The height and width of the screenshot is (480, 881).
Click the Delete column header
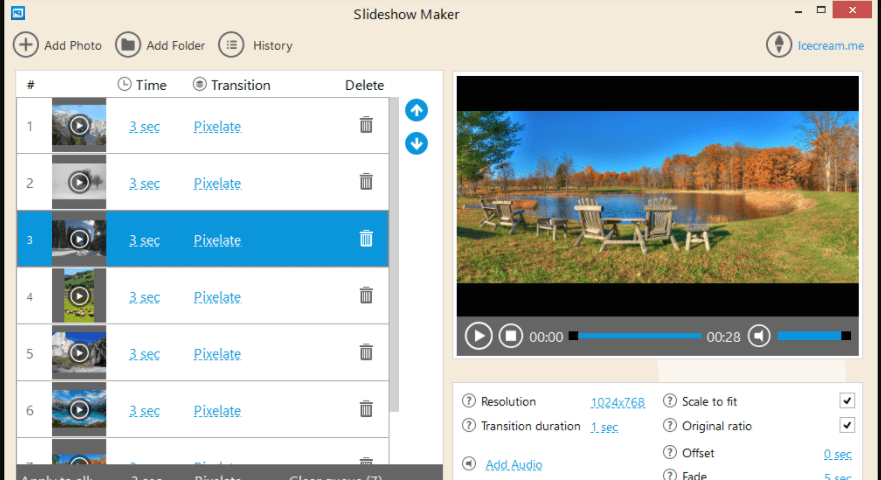pyautogui.click(x=364, y=85)
